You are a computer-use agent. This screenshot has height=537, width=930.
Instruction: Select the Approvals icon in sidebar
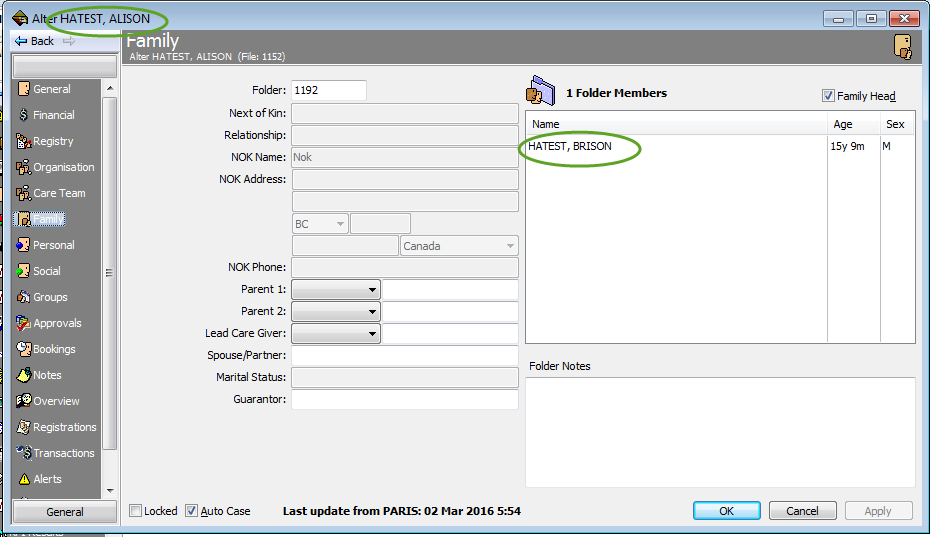coord(23,323)
